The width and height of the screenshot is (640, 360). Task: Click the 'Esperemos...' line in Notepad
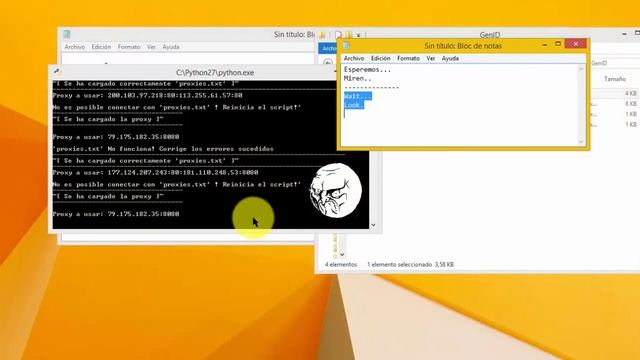367,70
